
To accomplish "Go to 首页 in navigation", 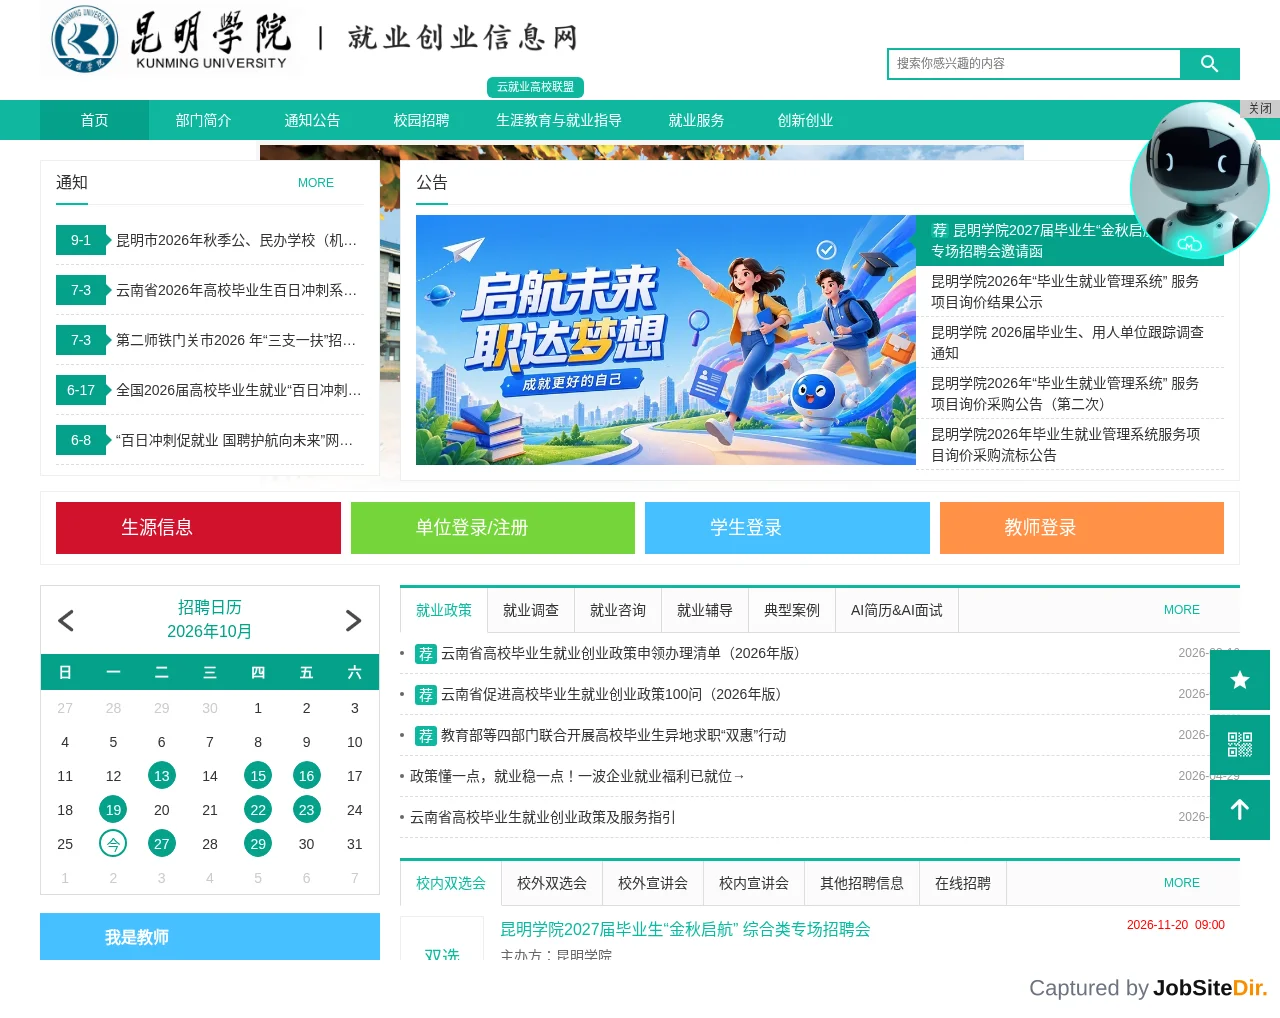I will [94, 120].
